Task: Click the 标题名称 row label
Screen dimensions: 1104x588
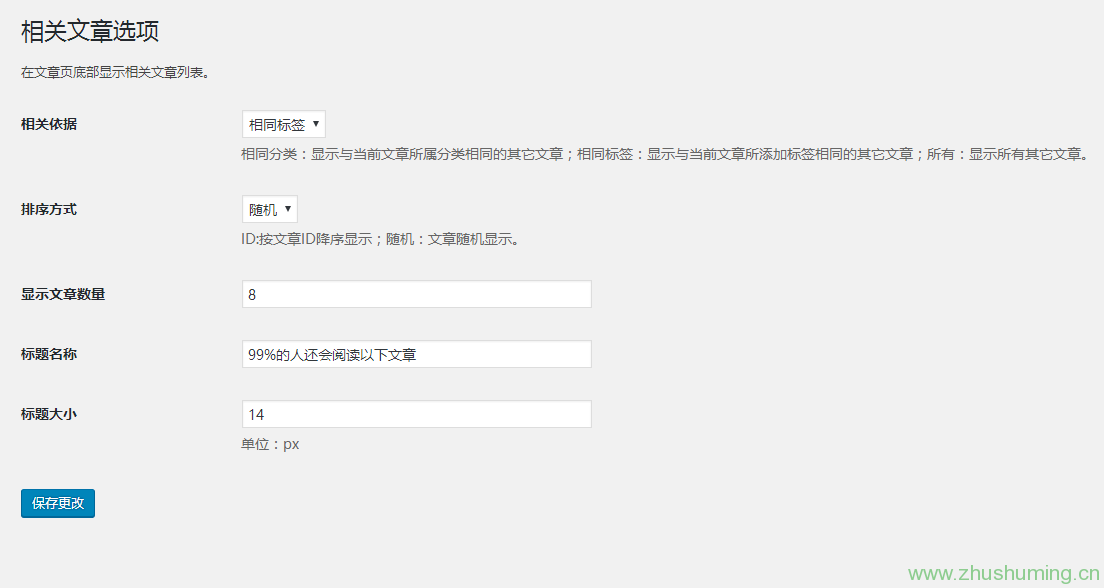Action: (49, 354)
